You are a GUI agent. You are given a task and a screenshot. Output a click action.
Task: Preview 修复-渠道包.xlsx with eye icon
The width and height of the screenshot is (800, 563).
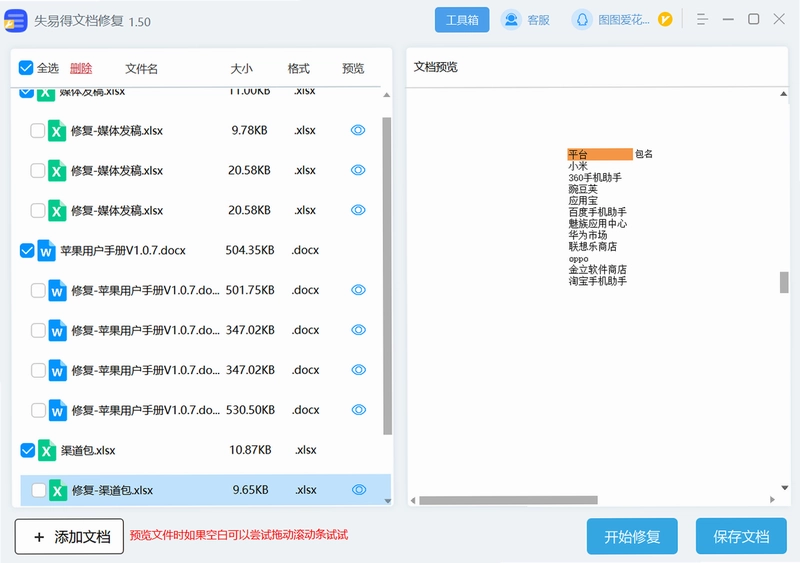359,490
